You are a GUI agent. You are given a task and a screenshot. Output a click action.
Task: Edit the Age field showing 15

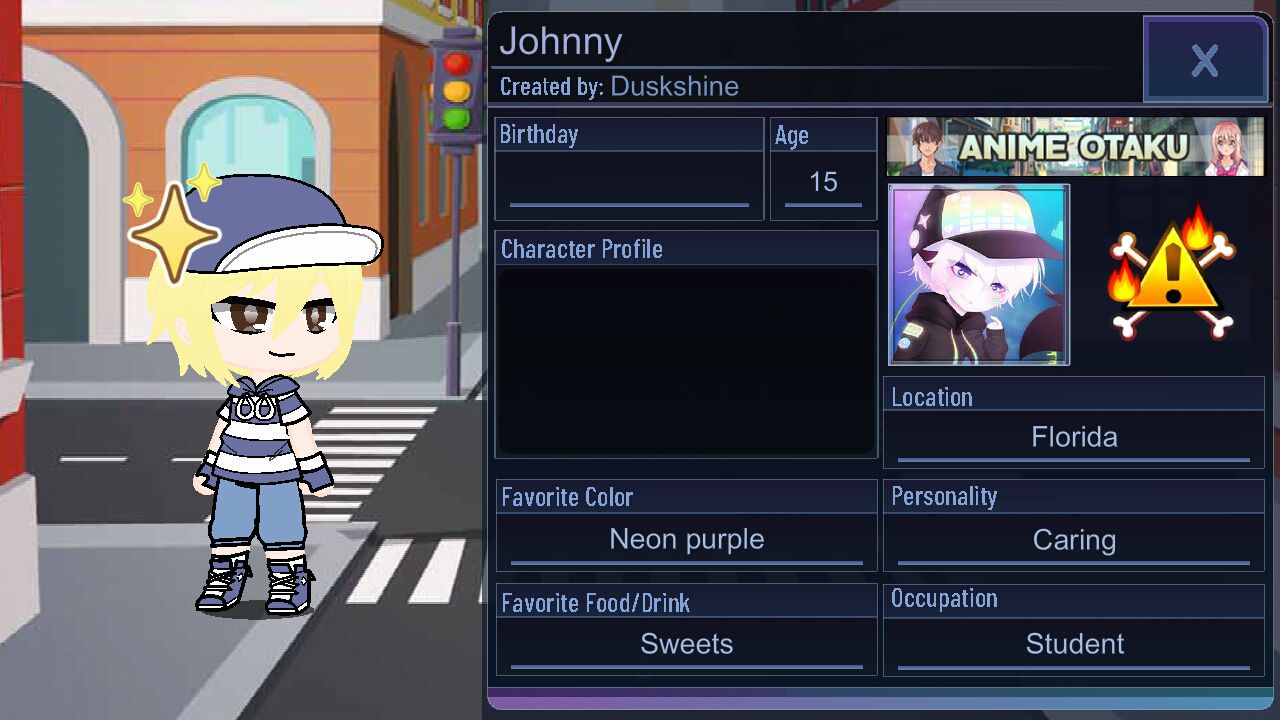point(823,185)
